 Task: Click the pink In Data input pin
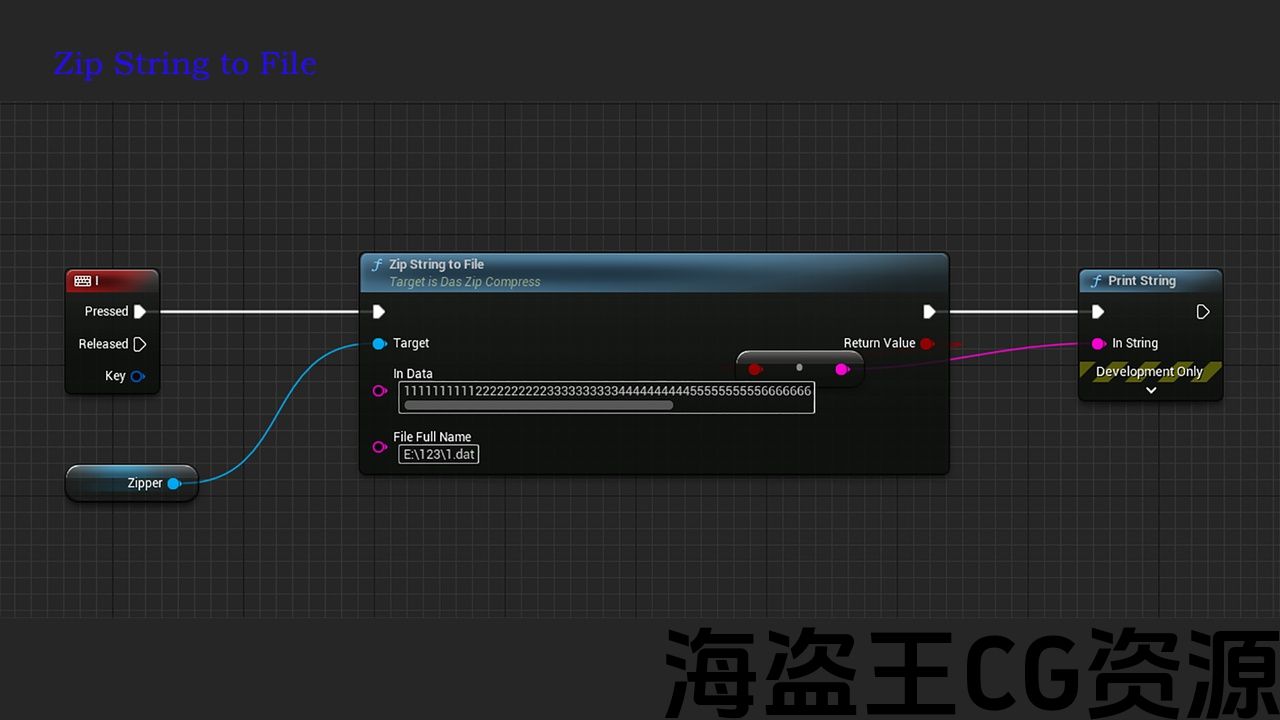pos(379,391)
